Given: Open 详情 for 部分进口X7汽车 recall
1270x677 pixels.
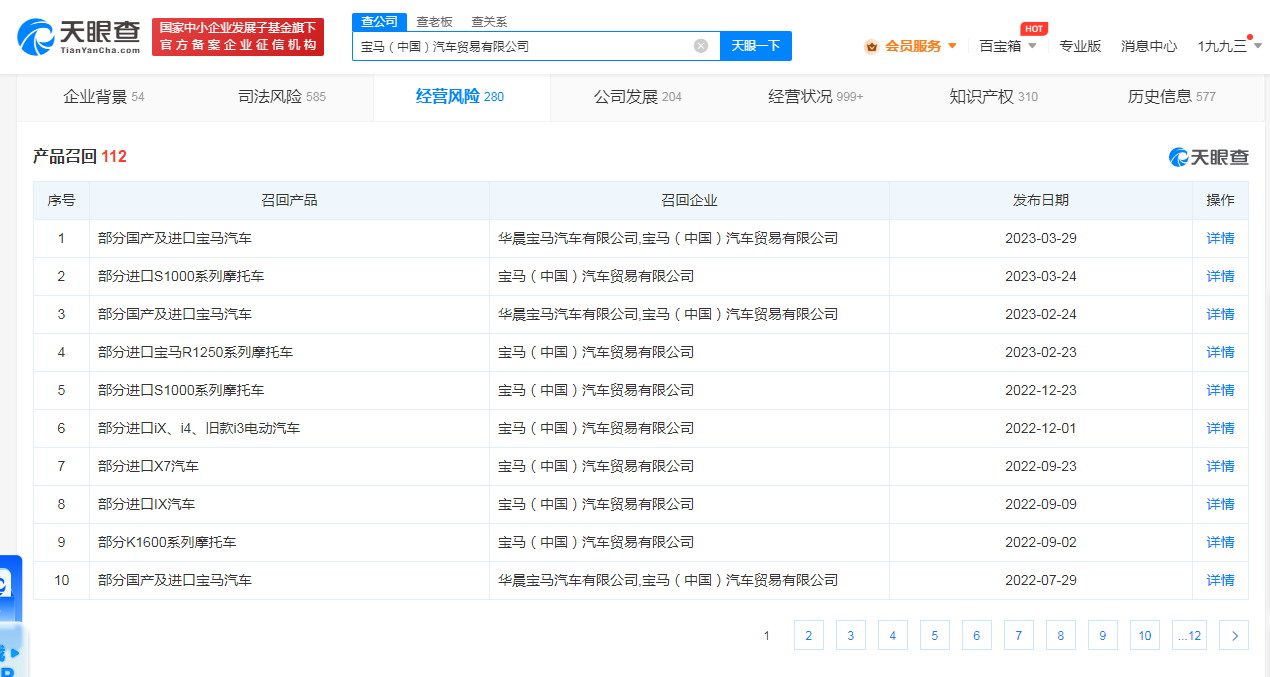Looking at the screenshot, I should click(x=1220, y=466).
